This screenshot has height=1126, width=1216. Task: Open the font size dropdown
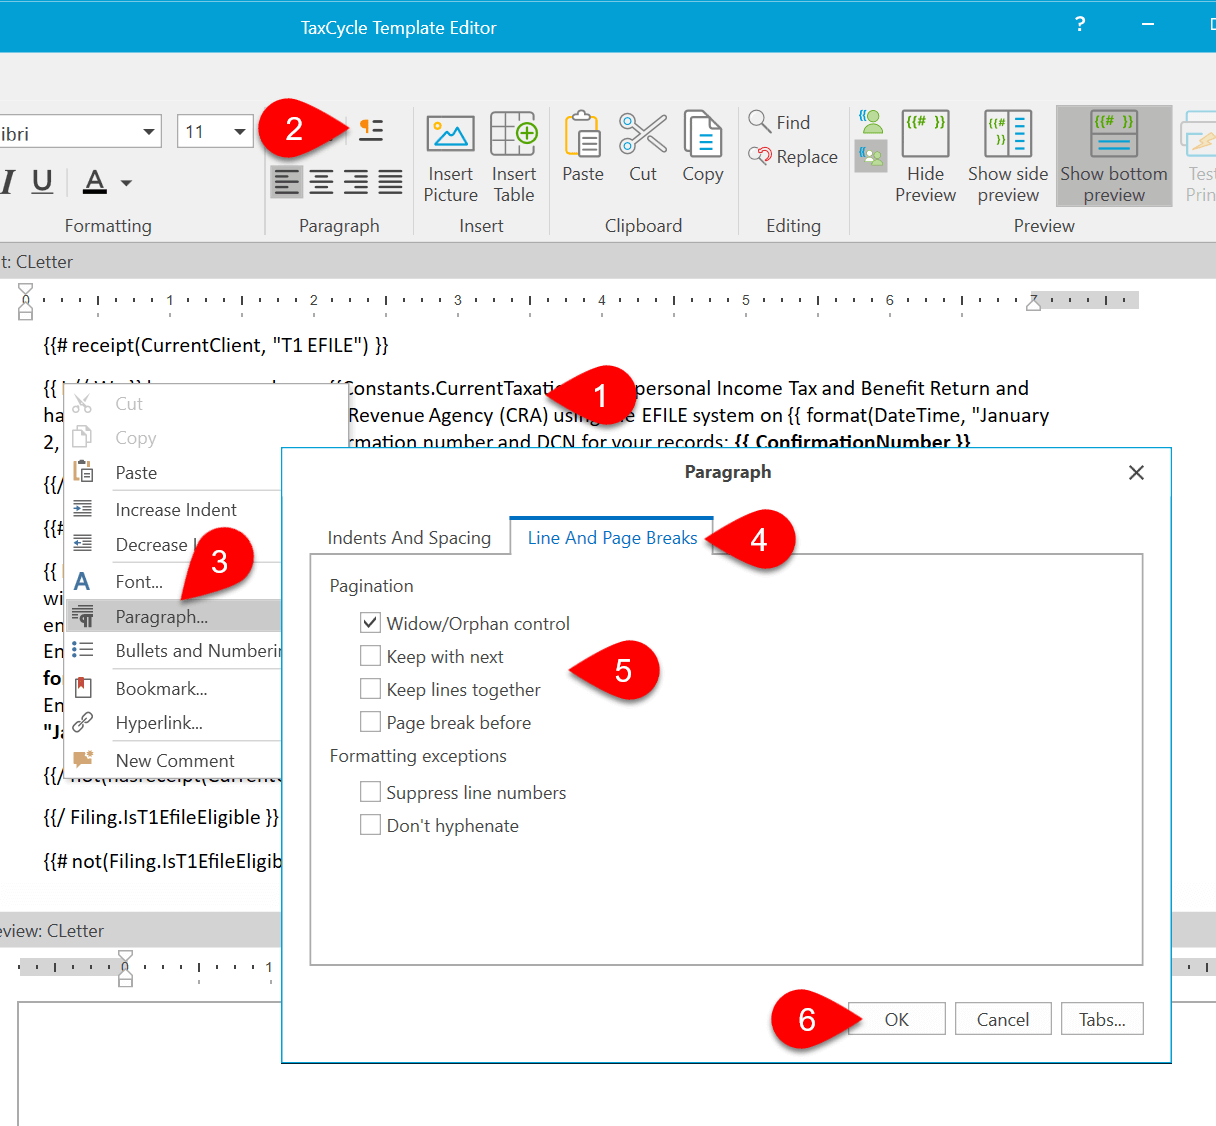pyautogui.click(x=240, y=132)
